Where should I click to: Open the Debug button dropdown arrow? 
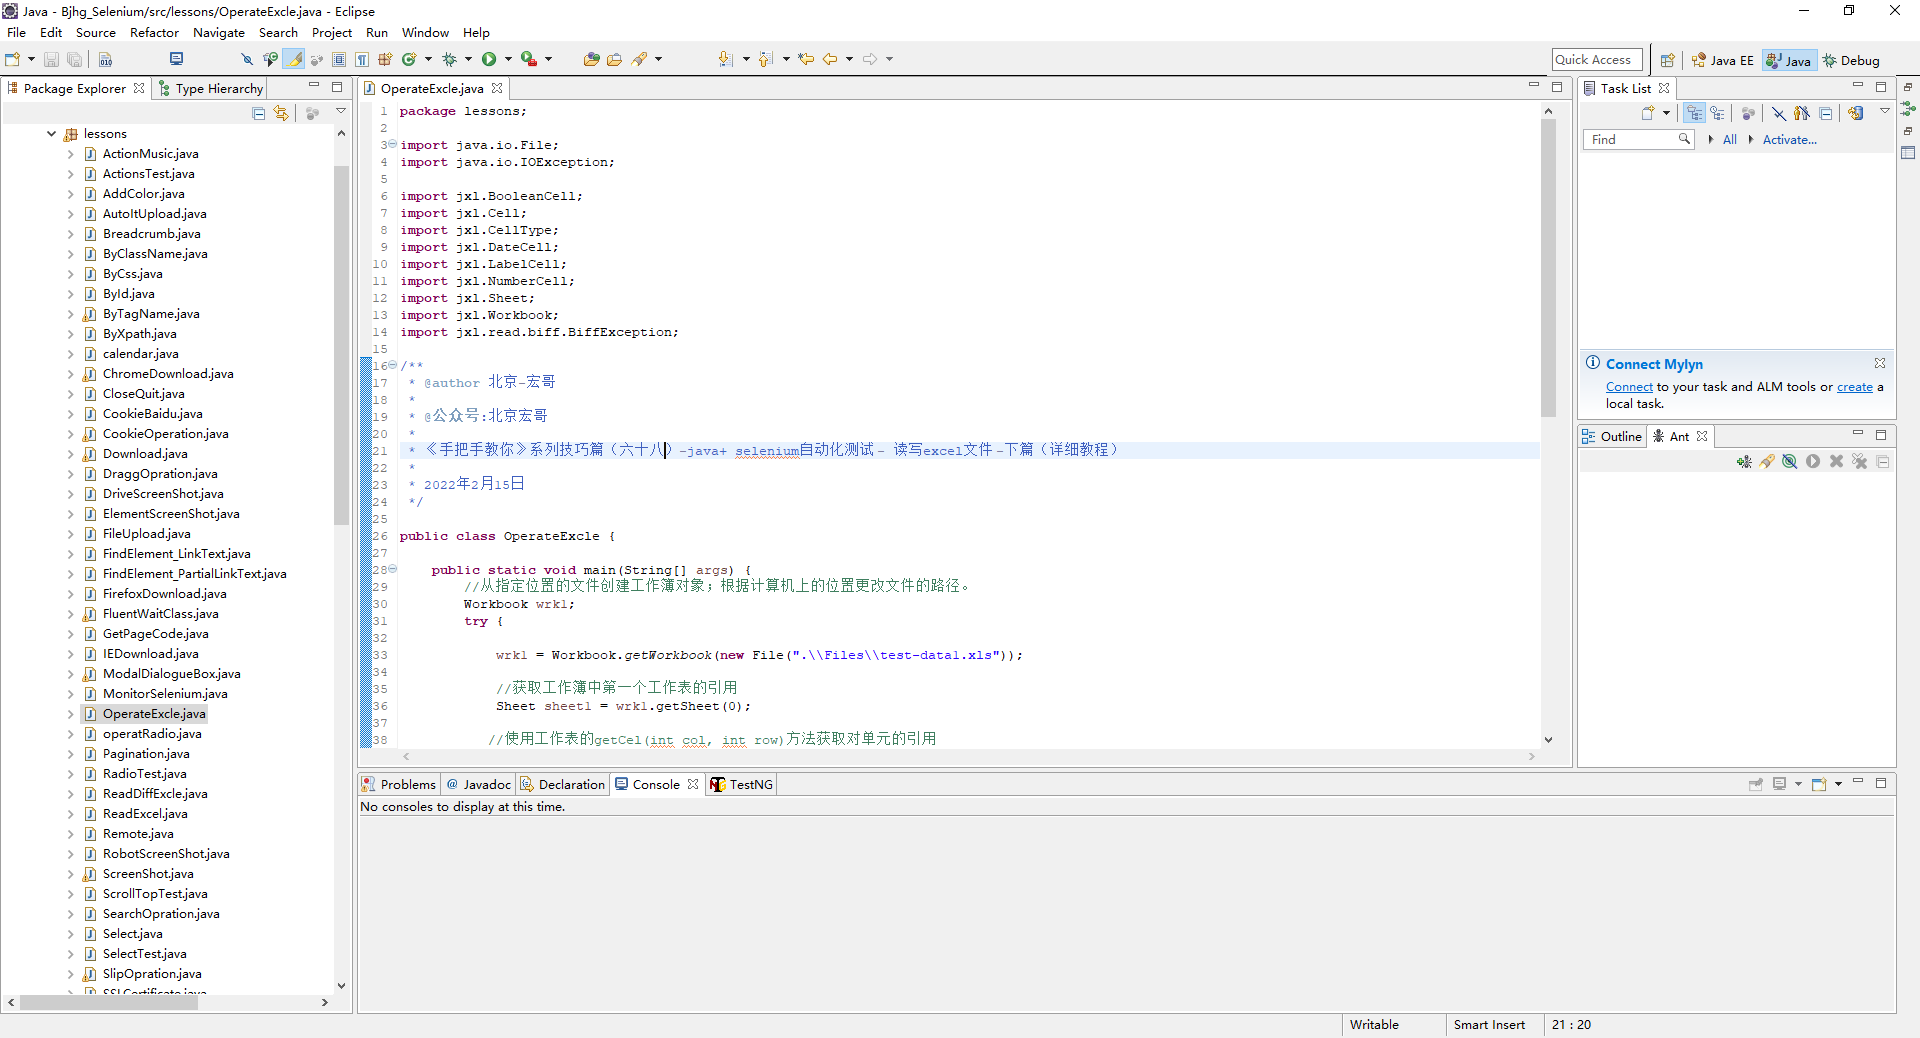tap(468, 59)
